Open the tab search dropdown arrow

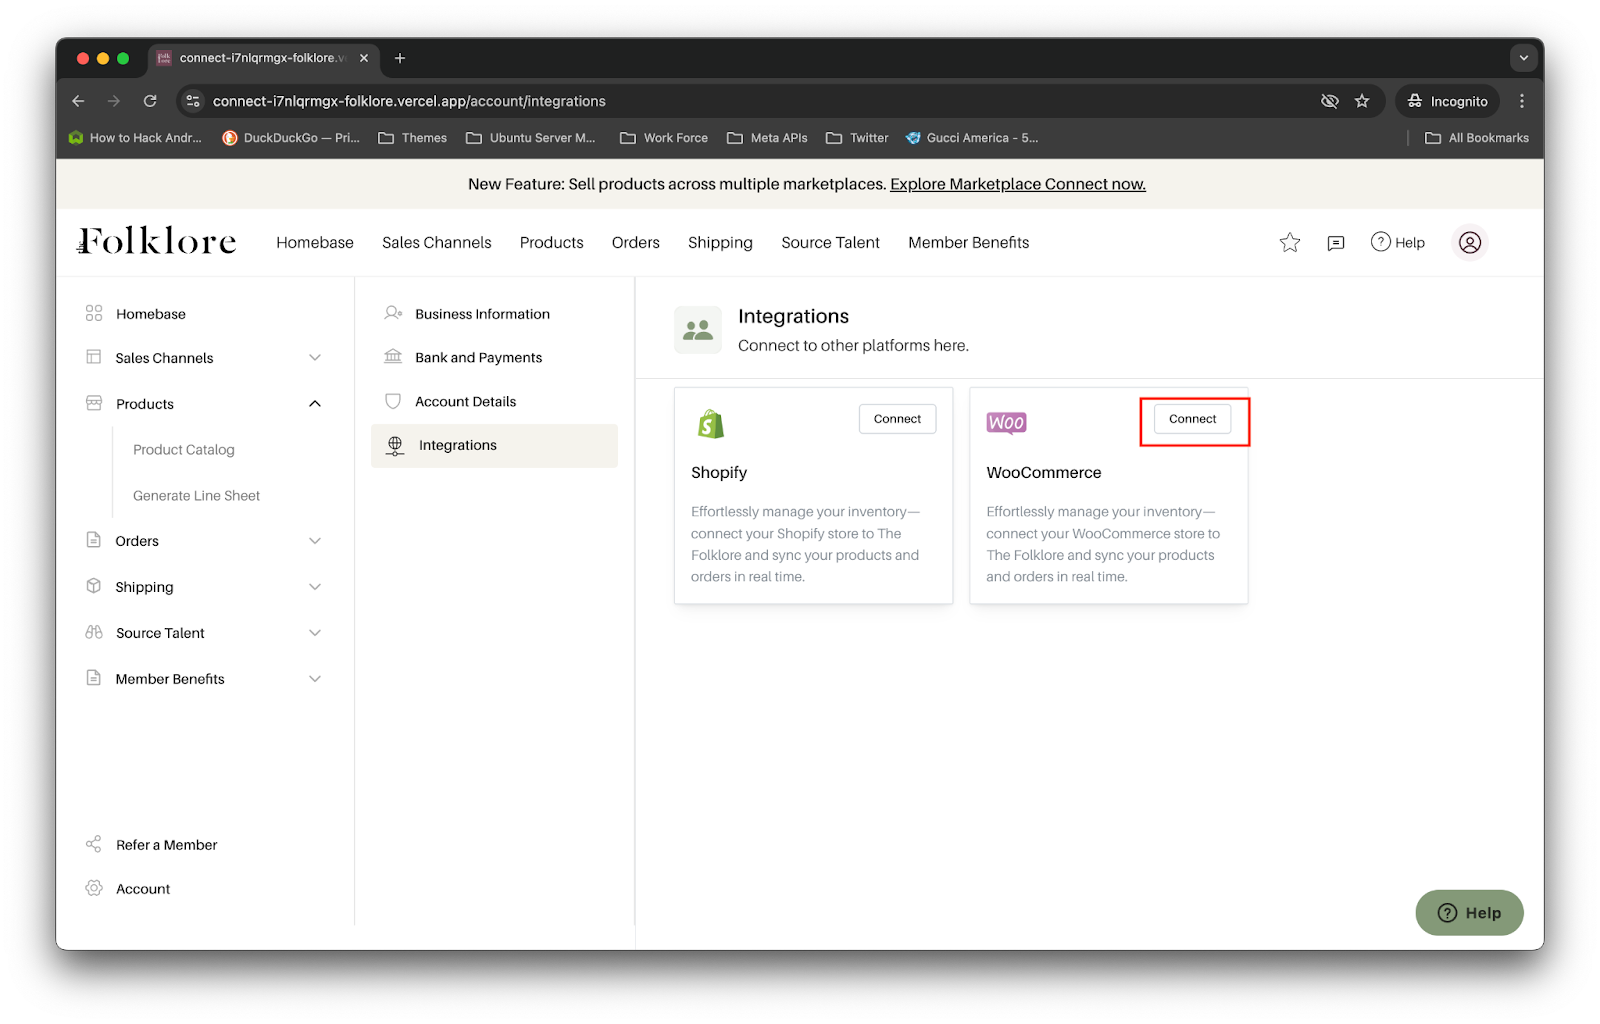[1524, 58]
